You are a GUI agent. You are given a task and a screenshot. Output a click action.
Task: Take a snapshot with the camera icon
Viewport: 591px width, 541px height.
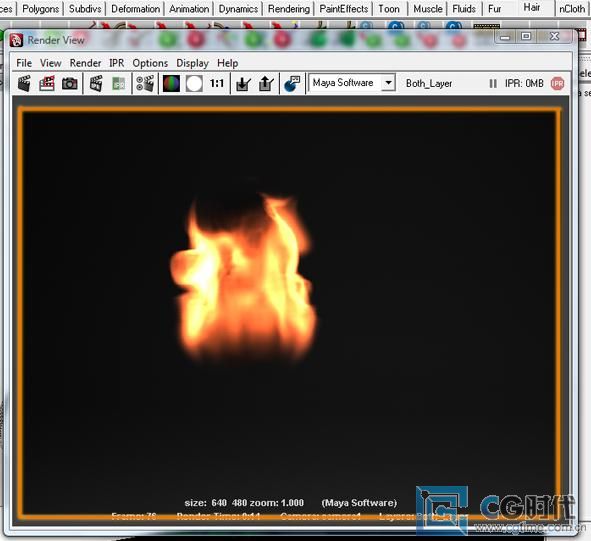pos(70,83)
